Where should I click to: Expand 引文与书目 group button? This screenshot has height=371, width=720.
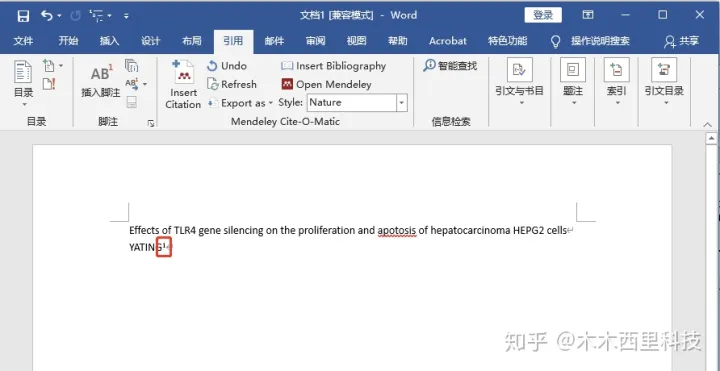pos(519,83)
